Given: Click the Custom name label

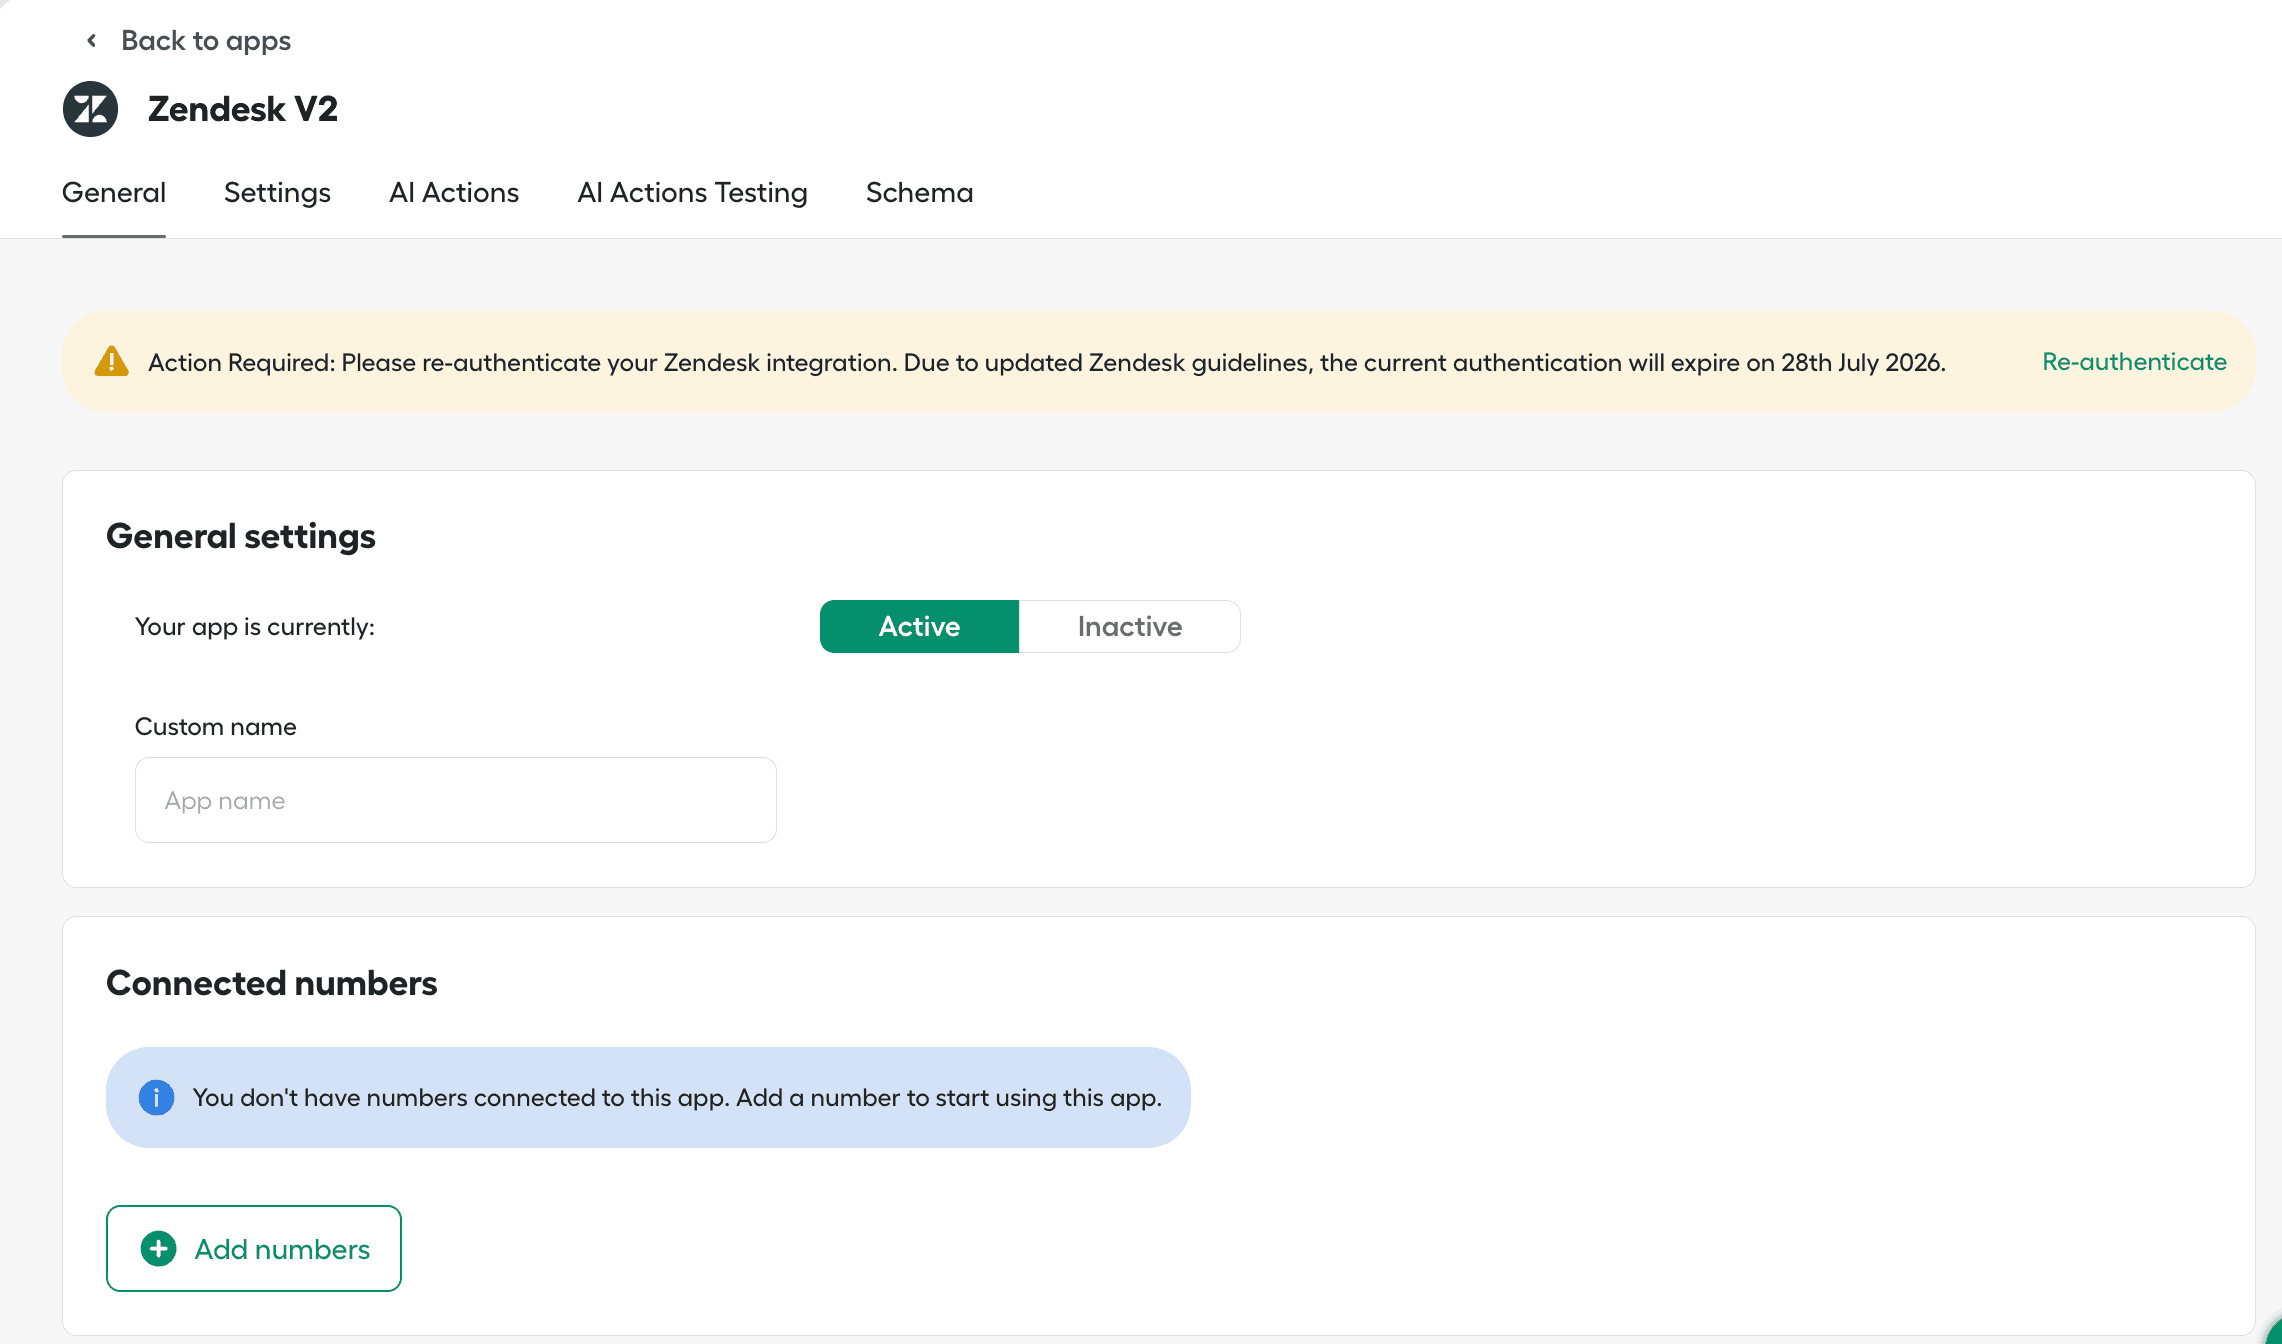Looking at the screenshot, I should (x=216, y=726).
